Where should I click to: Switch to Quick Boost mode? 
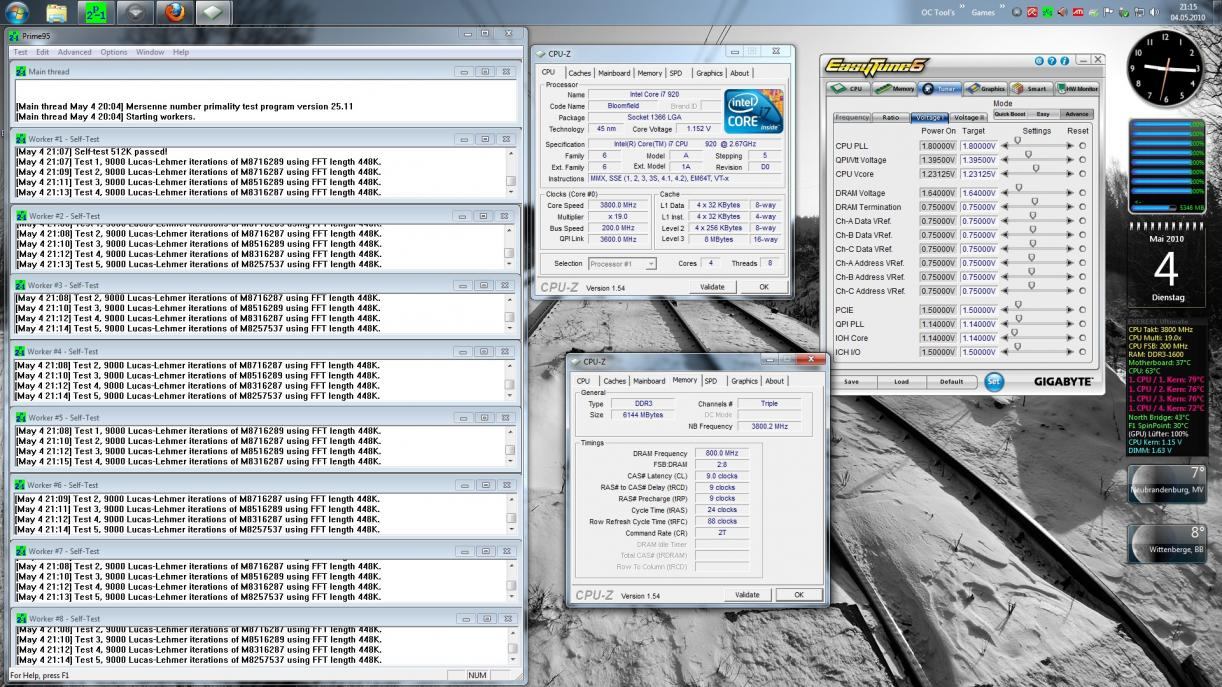point(1009,114)
